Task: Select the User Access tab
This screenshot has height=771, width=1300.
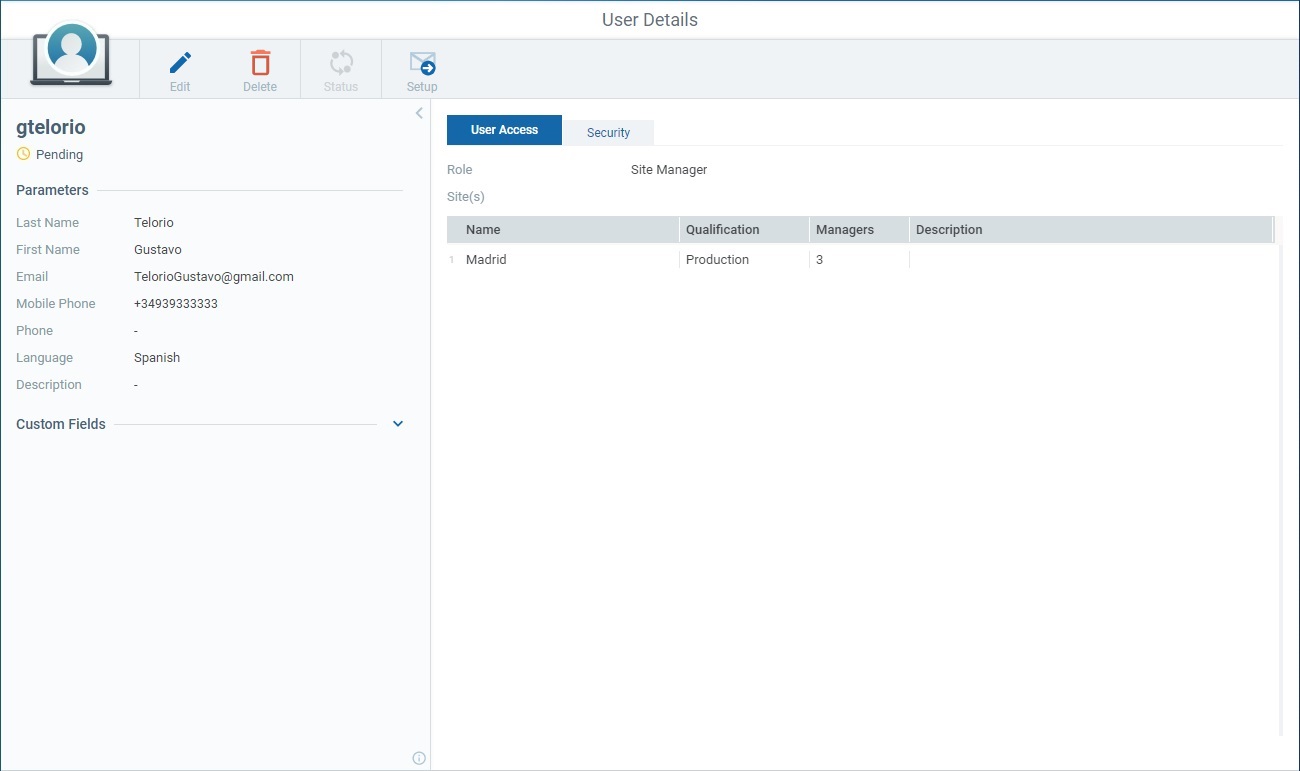Action: [504, 130]
